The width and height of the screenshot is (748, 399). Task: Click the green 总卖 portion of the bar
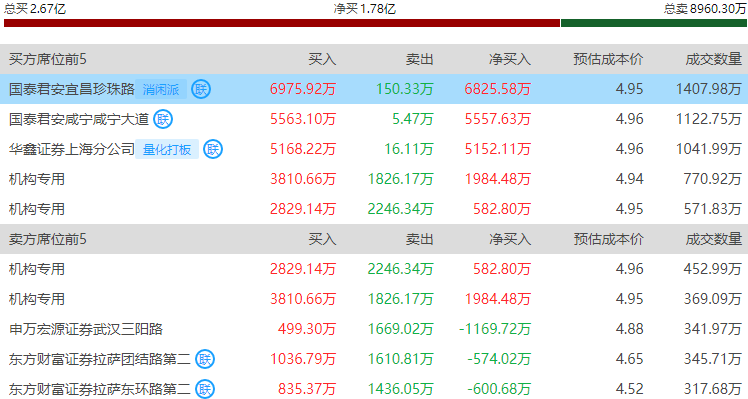[654, 23]
